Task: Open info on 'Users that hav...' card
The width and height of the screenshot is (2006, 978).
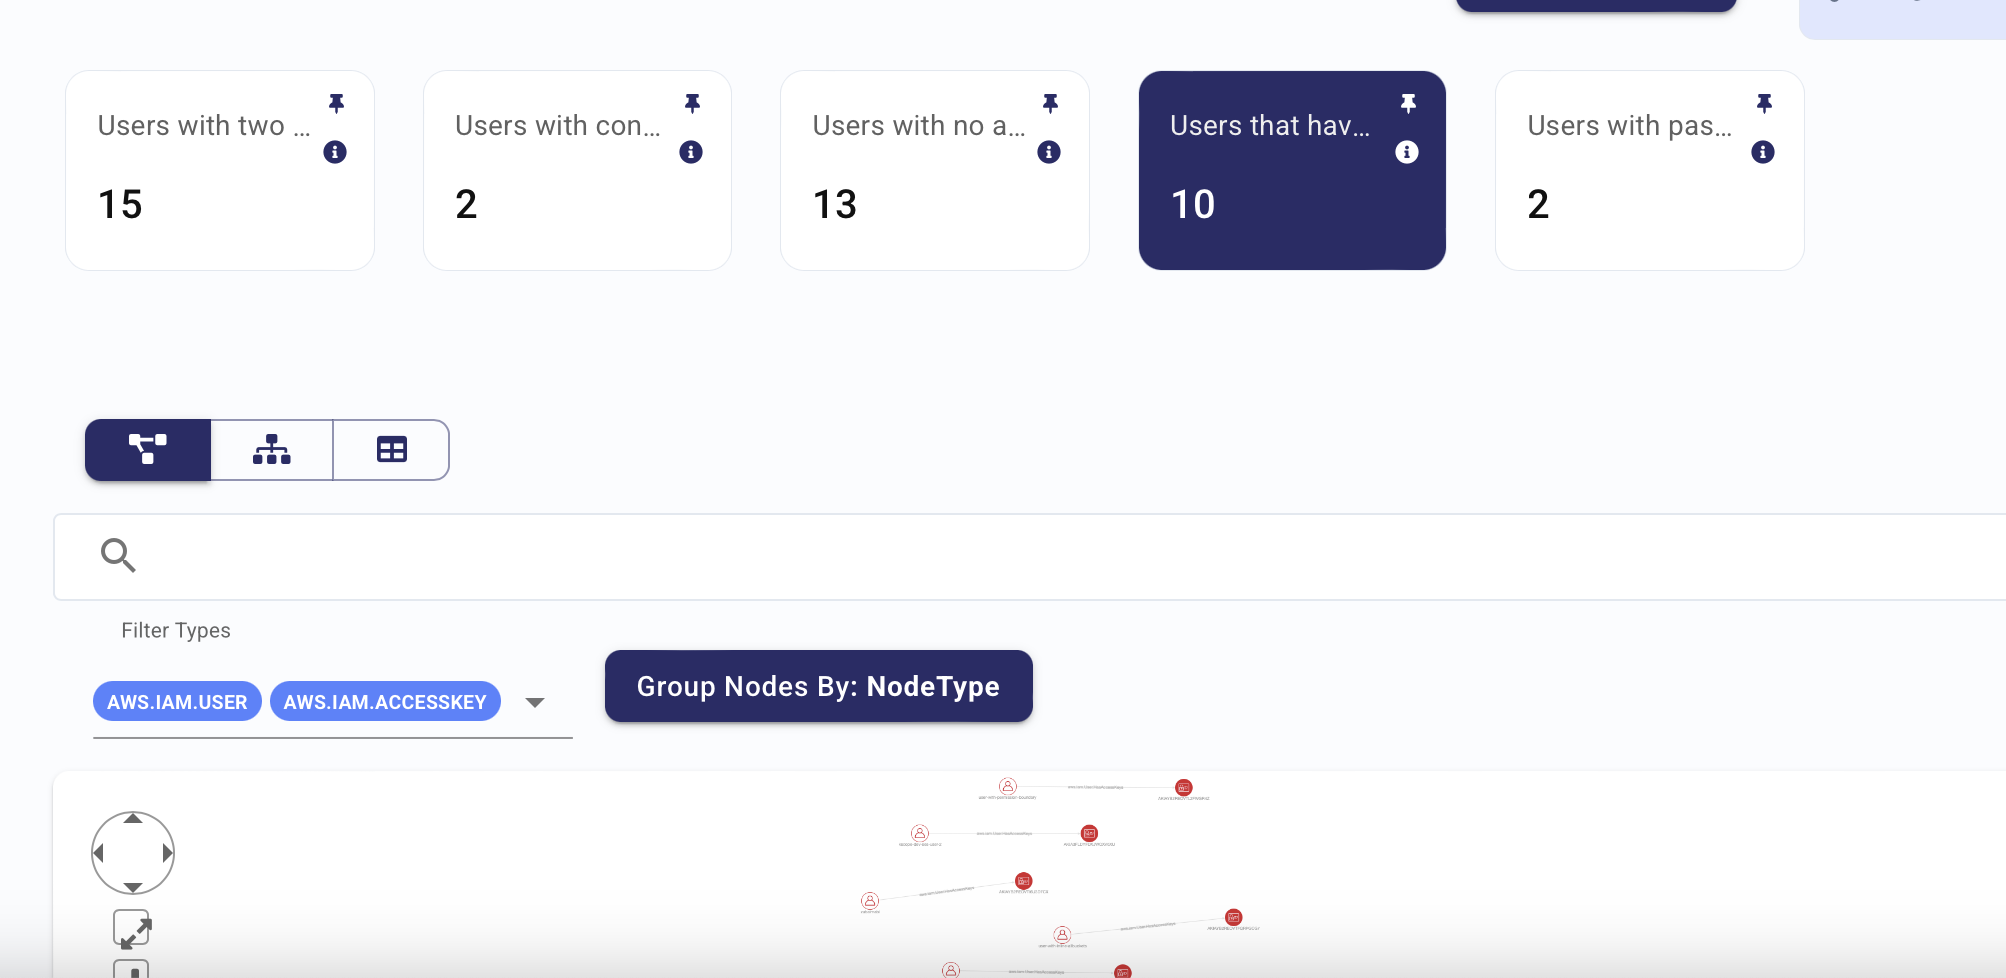Action: tap(1407, 152)
